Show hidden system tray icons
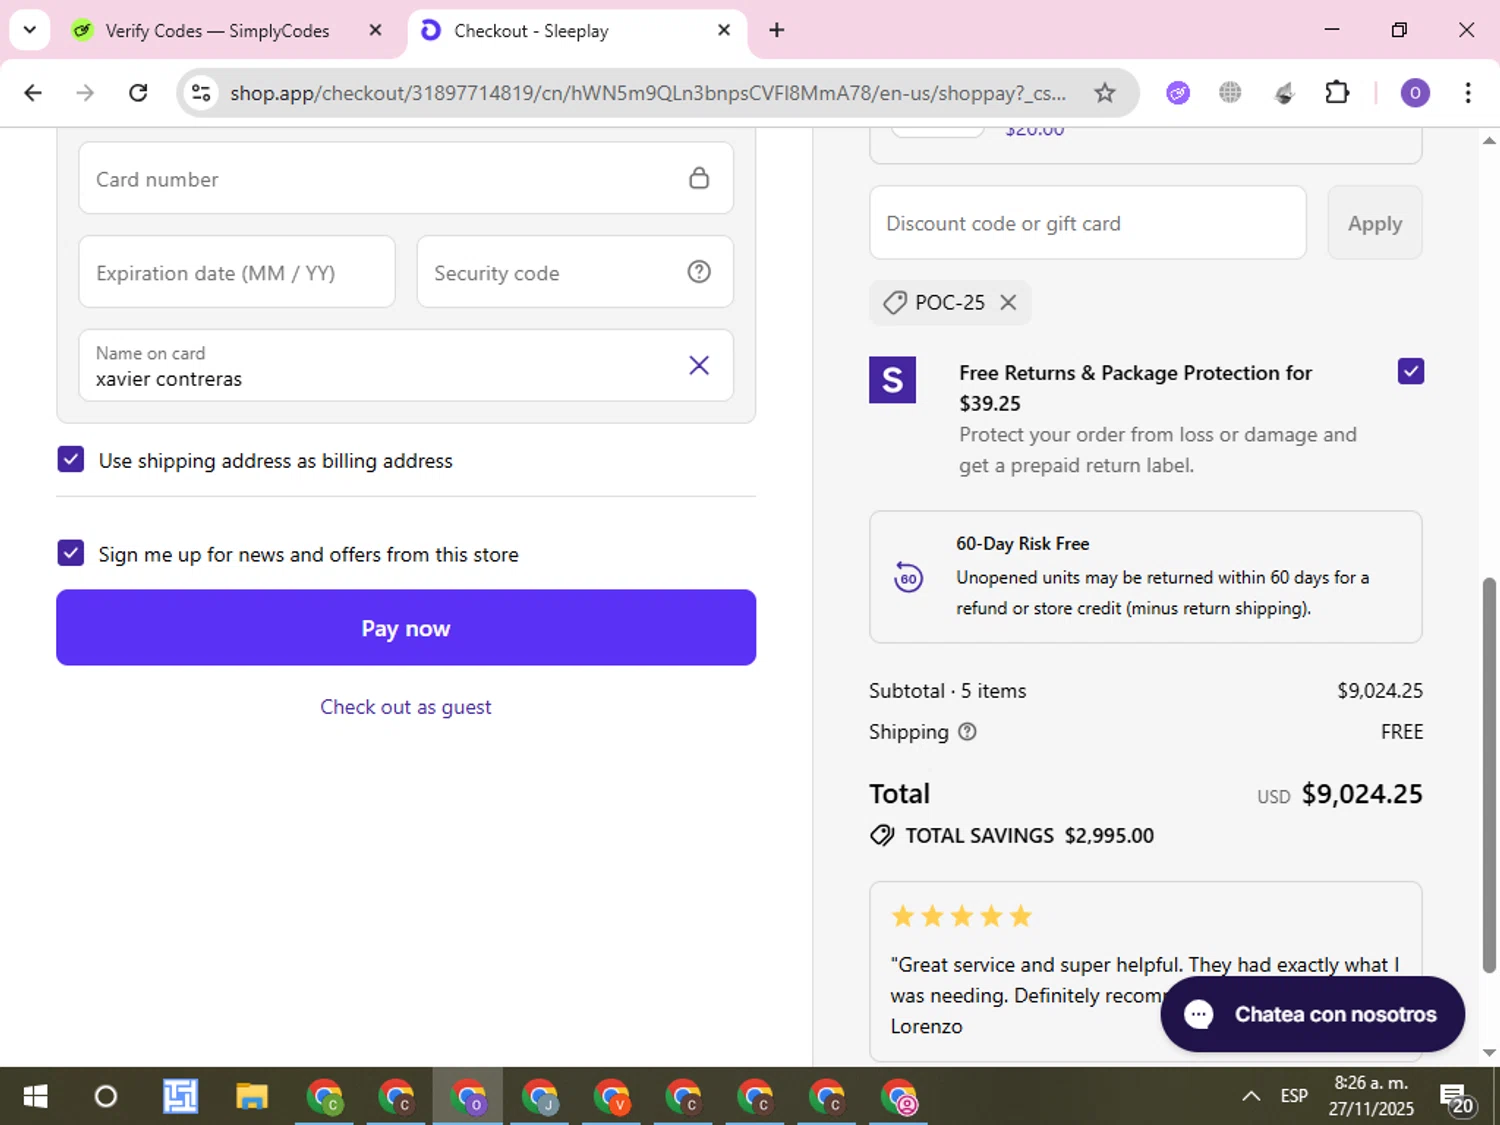Screen dimensions: 1500x1125 tap(1250, 1096)
